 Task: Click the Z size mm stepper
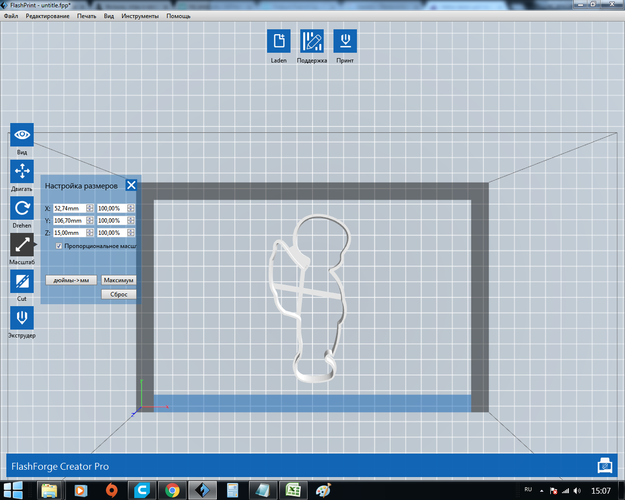(x=90, y=232)
